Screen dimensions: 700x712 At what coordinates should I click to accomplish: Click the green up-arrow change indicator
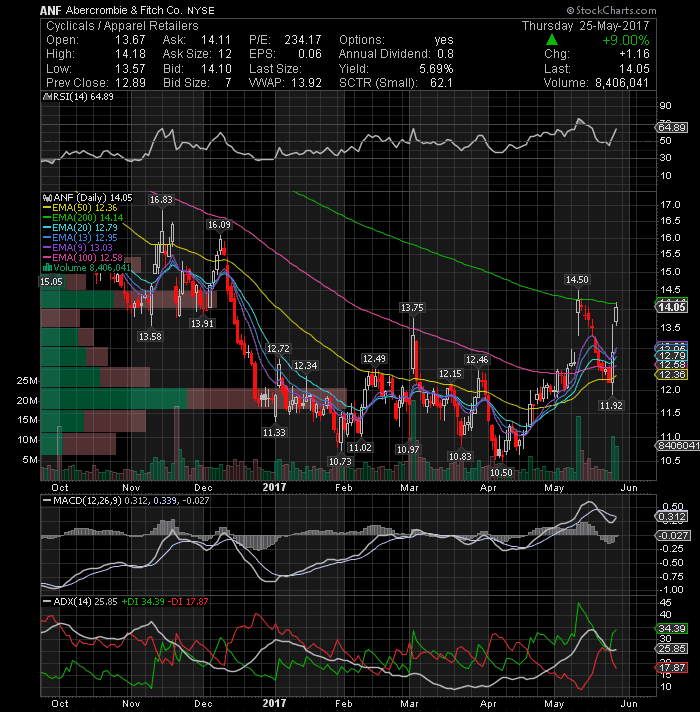click(x=552, y=40)
